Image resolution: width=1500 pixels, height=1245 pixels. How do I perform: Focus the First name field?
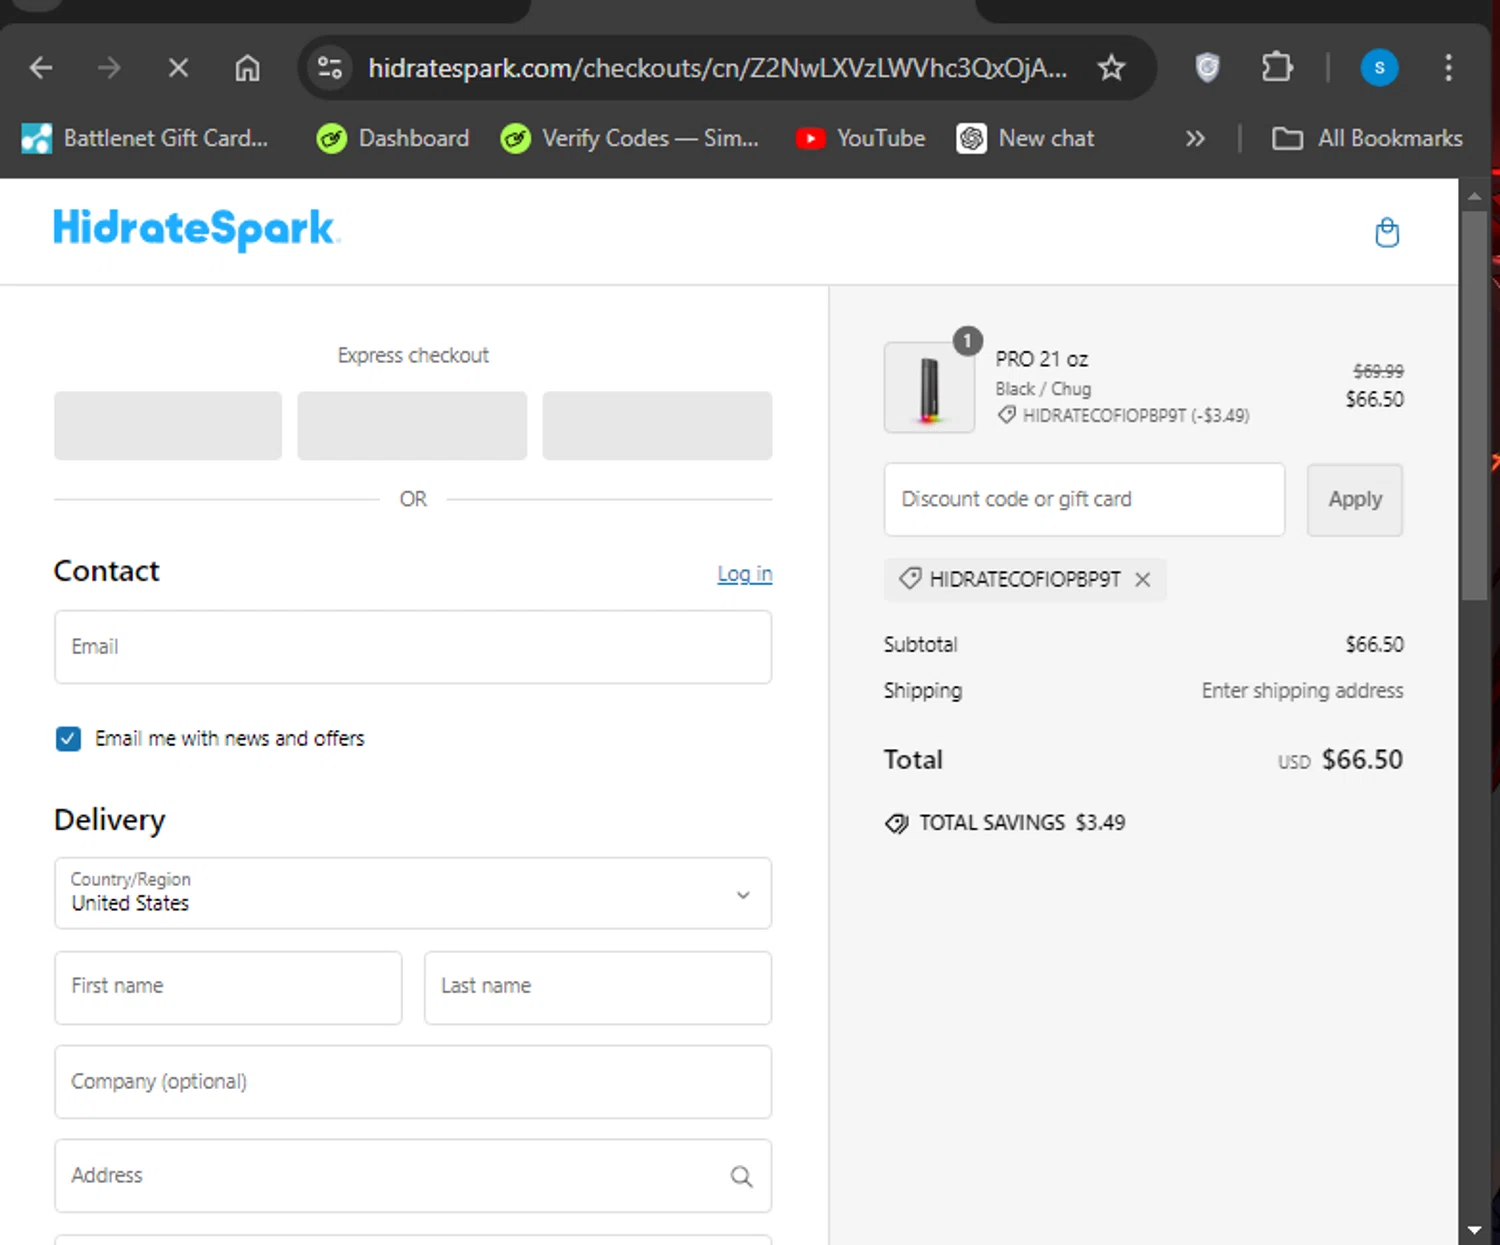(x=228, y=987)
